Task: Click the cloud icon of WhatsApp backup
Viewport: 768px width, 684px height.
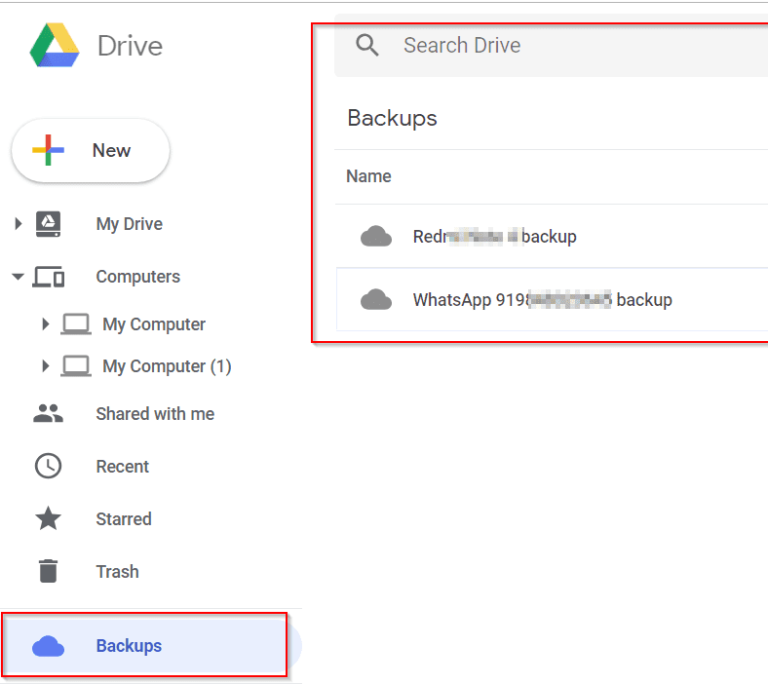Action: (376, 299)
